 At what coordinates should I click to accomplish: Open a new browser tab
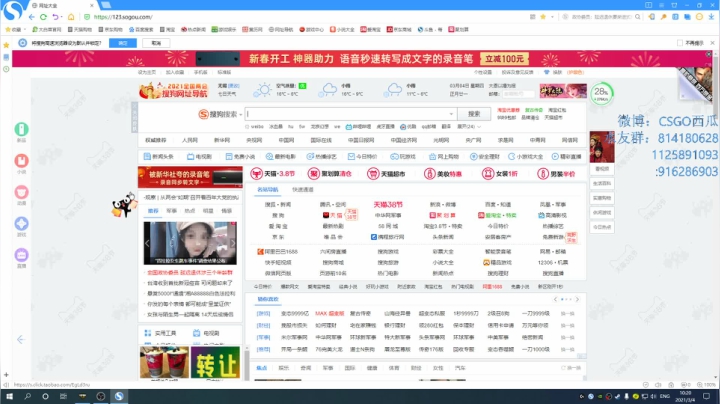coord(106,5)
